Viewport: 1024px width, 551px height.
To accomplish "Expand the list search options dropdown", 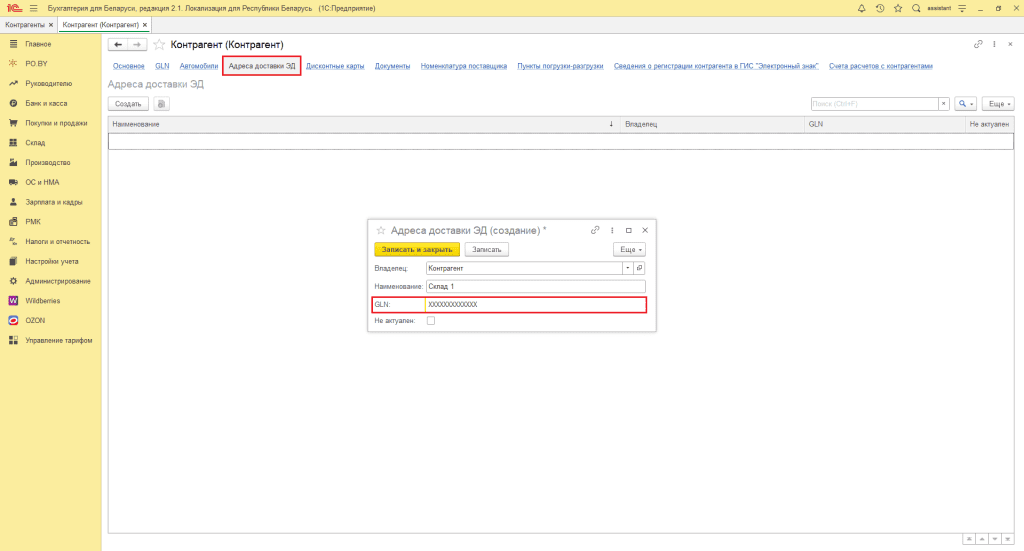I will point(965,104).
